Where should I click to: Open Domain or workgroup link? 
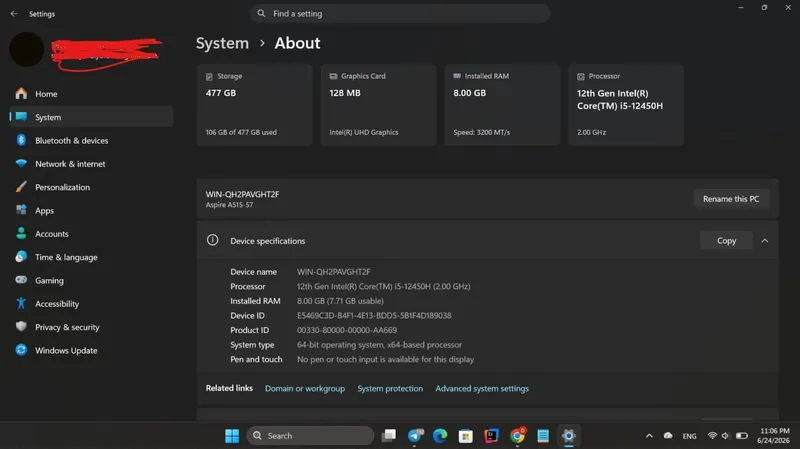click(x=305, y=389)
